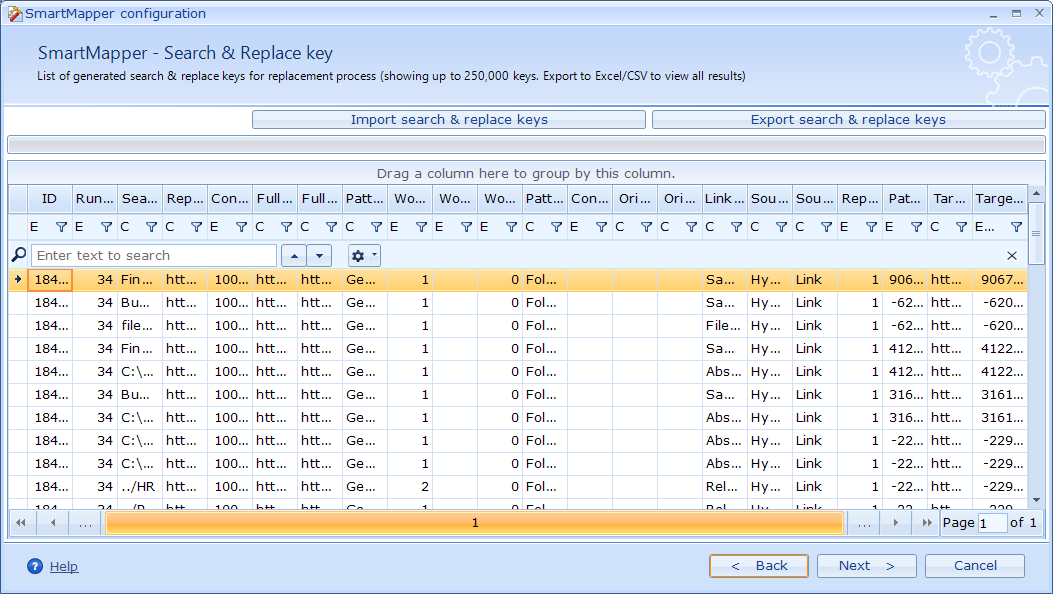The width and height of the screenshot is (1053, 594).
Task: Find previous match with up arrow button
Action: click(294, 256)
